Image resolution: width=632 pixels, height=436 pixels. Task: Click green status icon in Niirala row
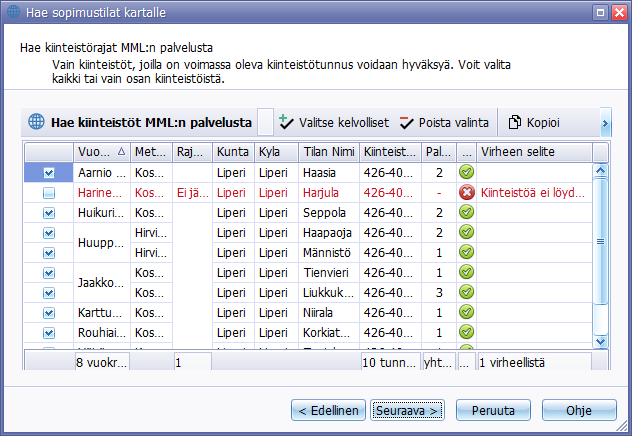[x=466, y=312]
